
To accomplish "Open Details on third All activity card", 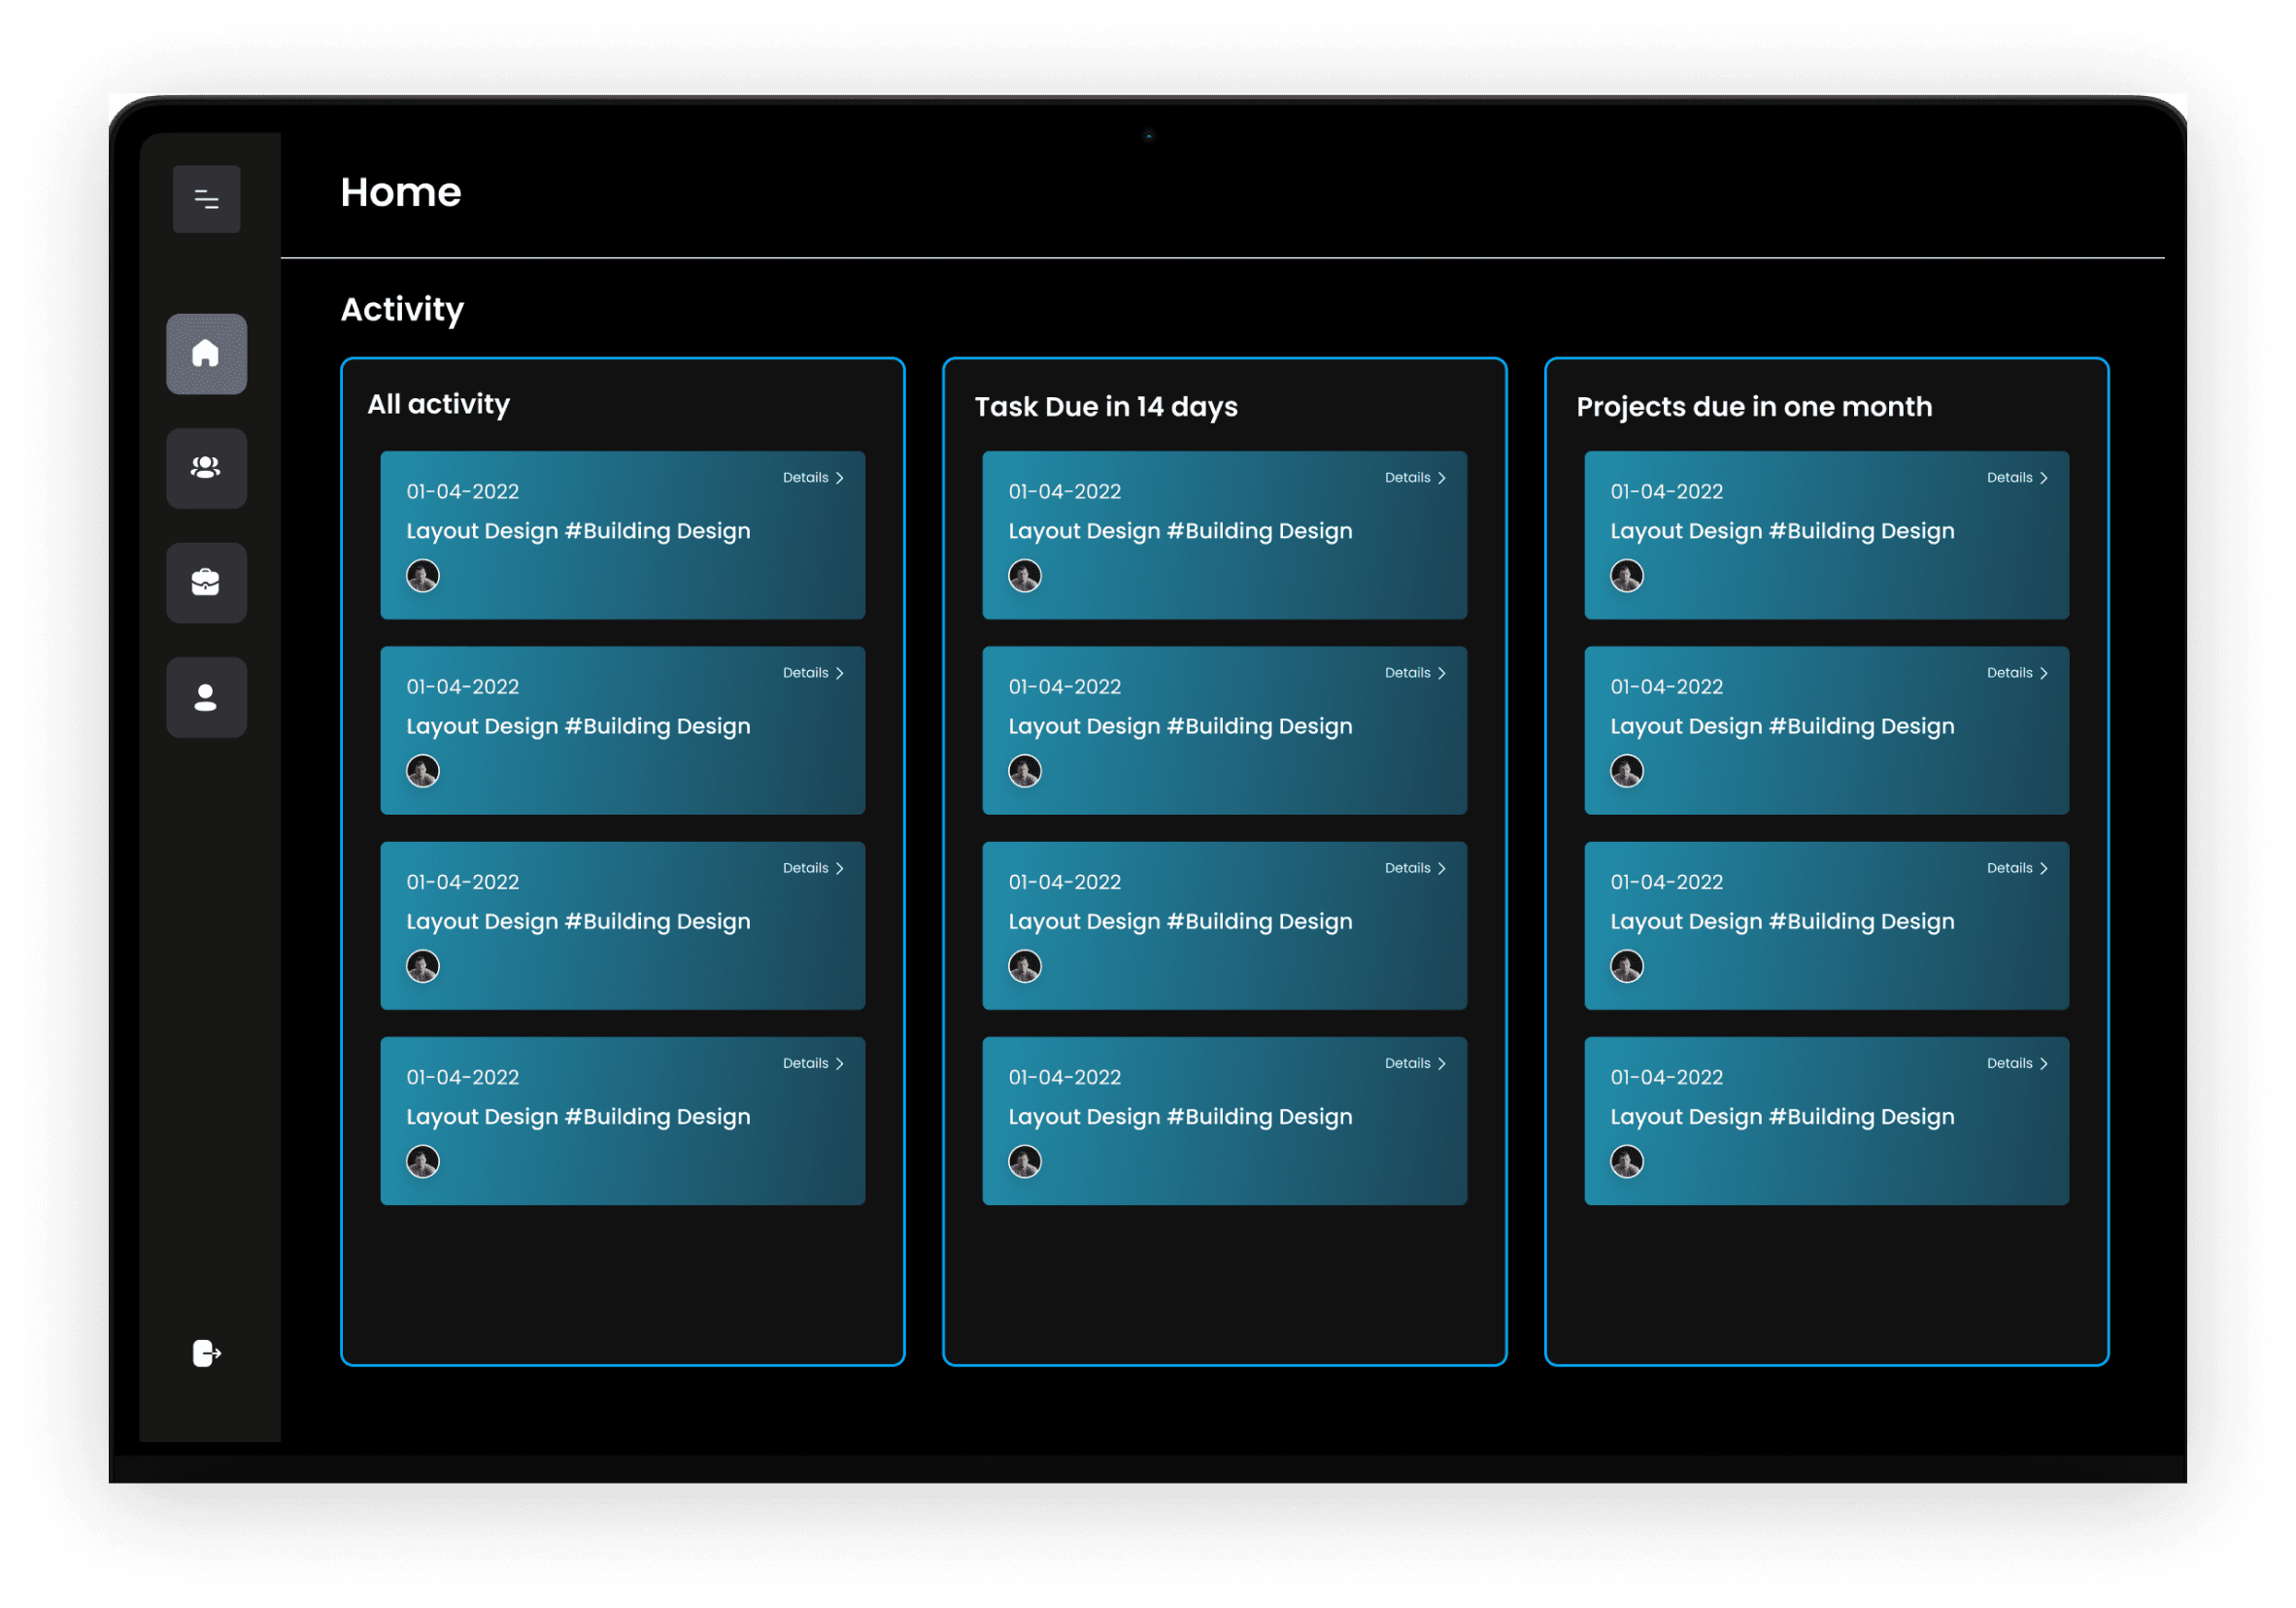I will point(813,868).
